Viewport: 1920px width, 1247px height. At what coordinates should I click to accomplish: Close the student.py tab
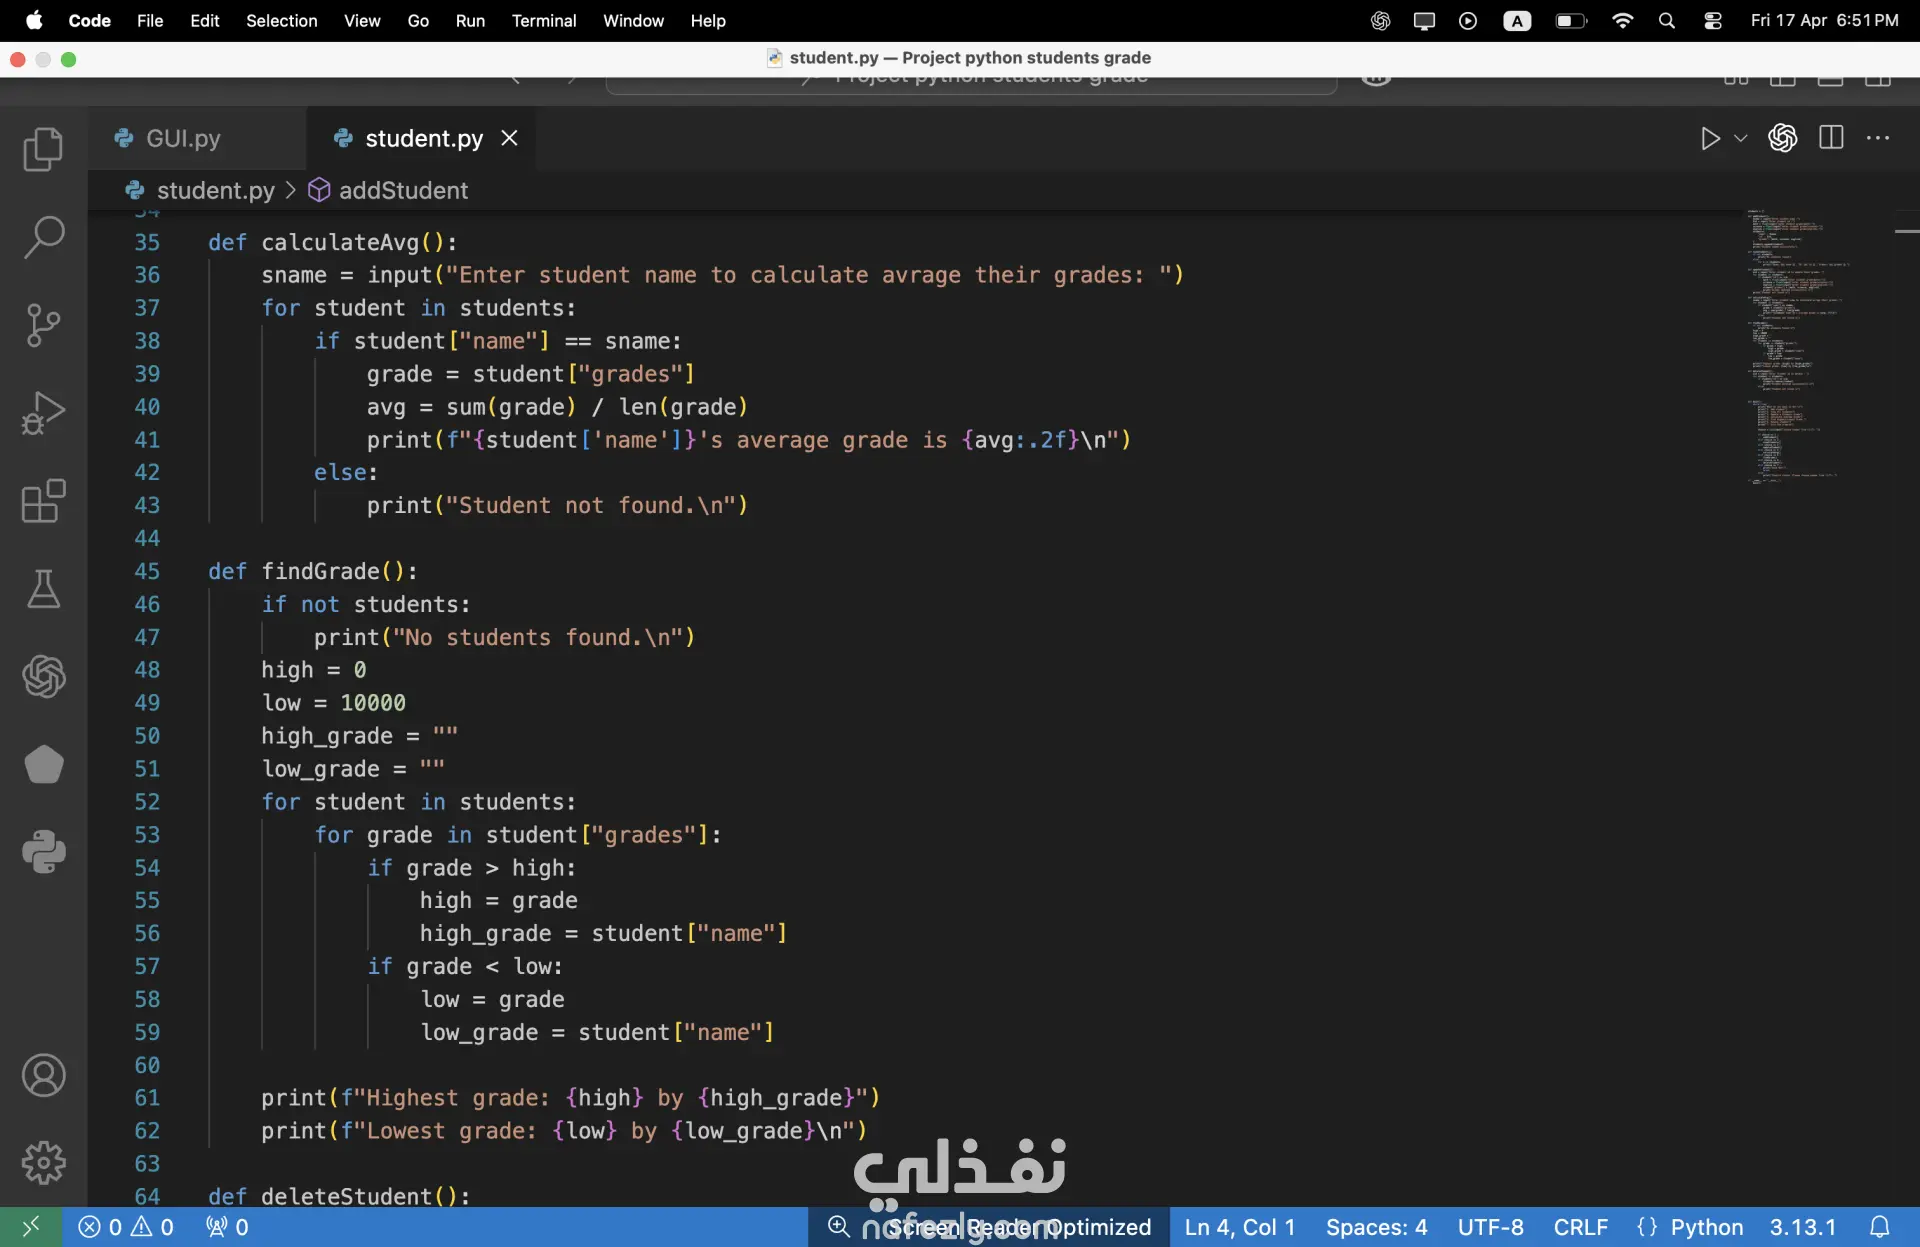click(x=509, y=138)
